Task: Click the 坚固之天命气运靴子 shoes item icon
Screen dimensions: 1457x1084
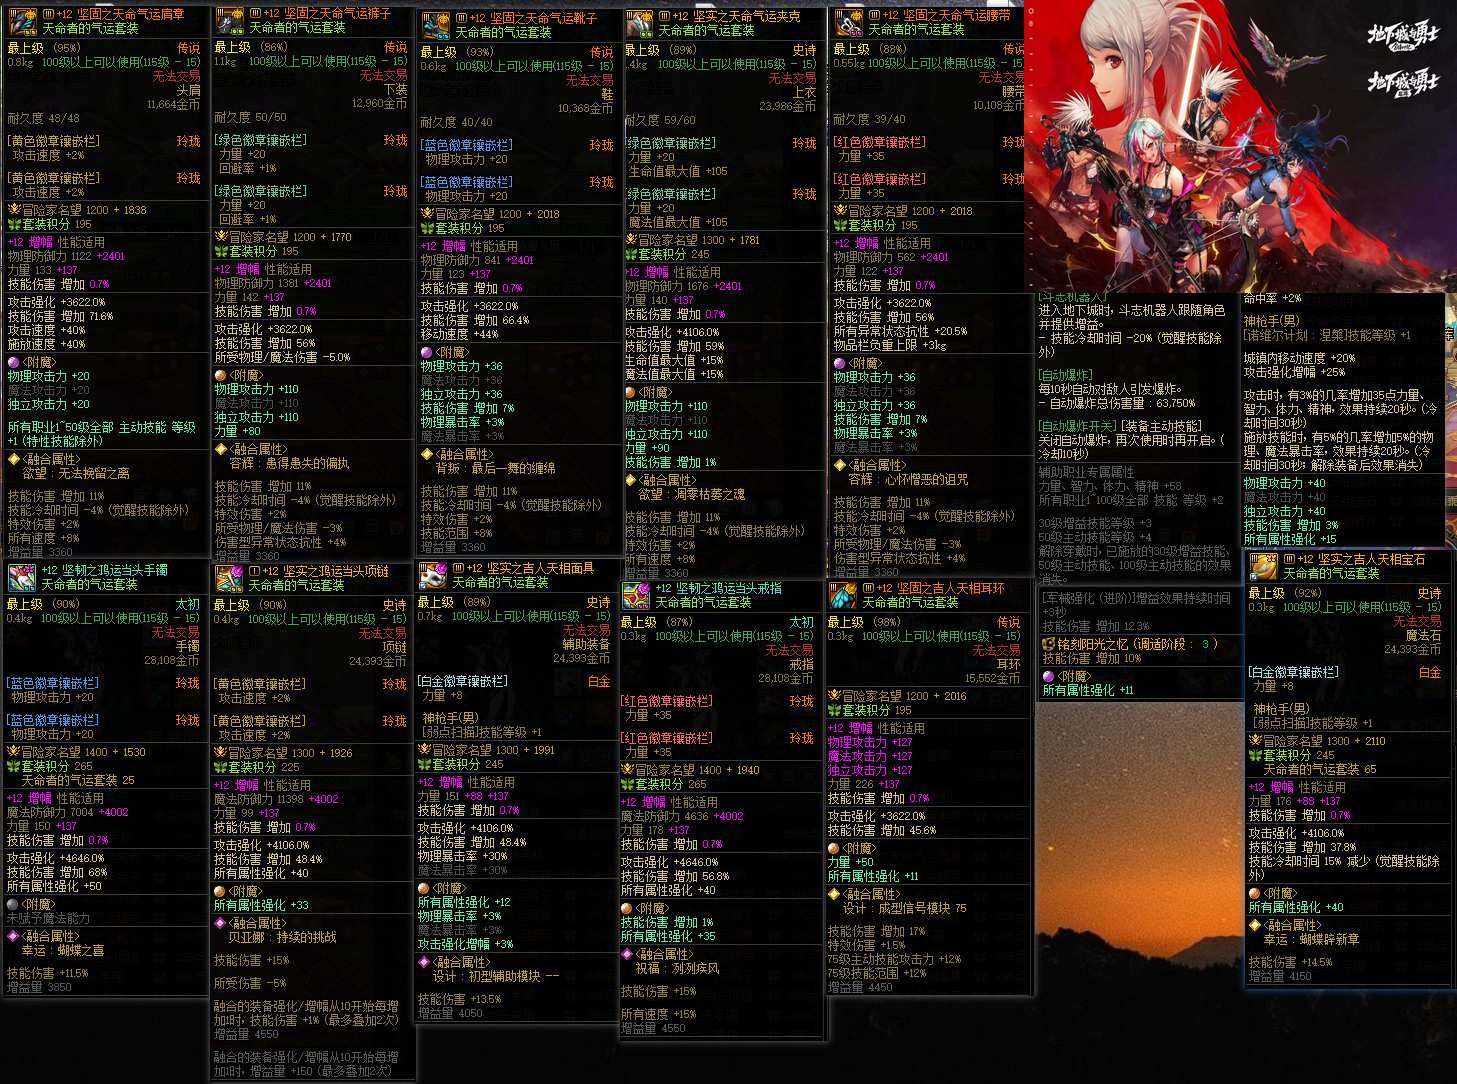Action: click(435, 25)
